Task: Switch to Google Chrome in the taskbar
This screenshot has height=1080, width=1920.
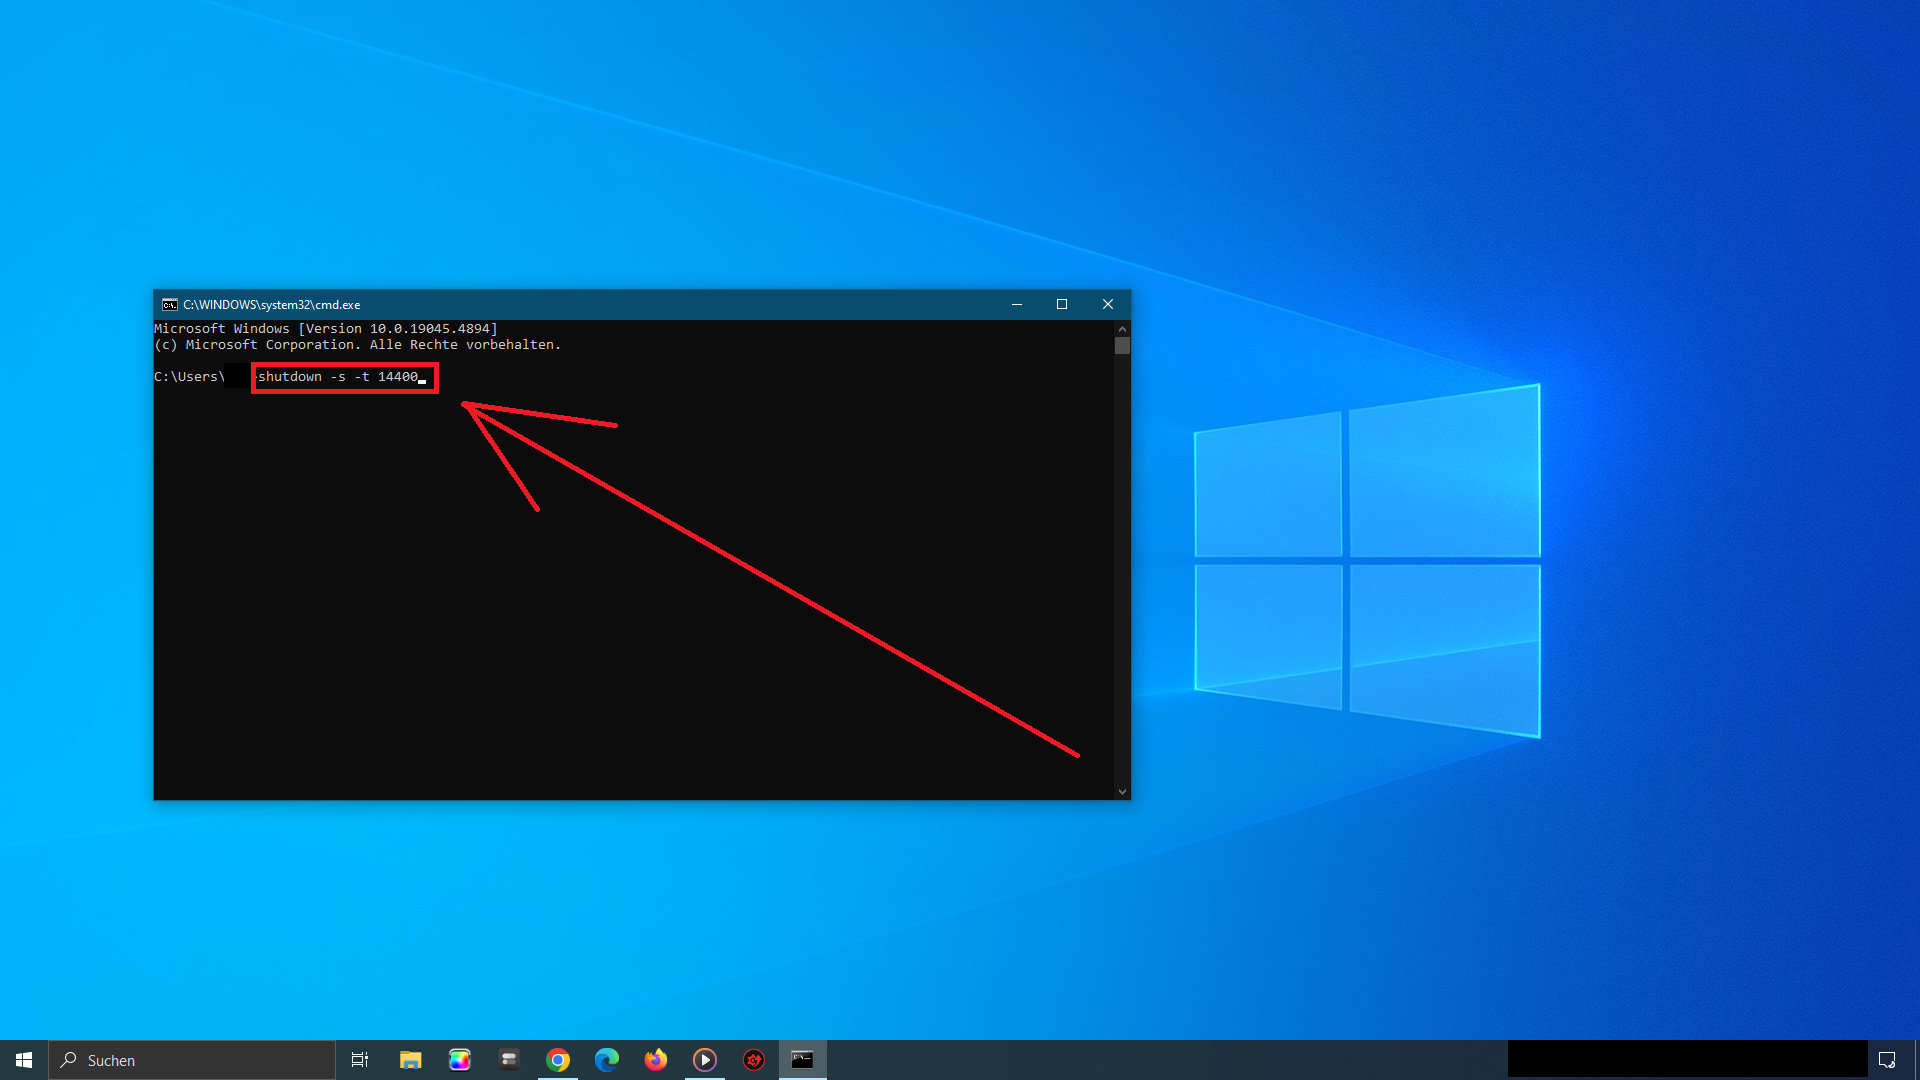Action: (x=558, y=1060)
